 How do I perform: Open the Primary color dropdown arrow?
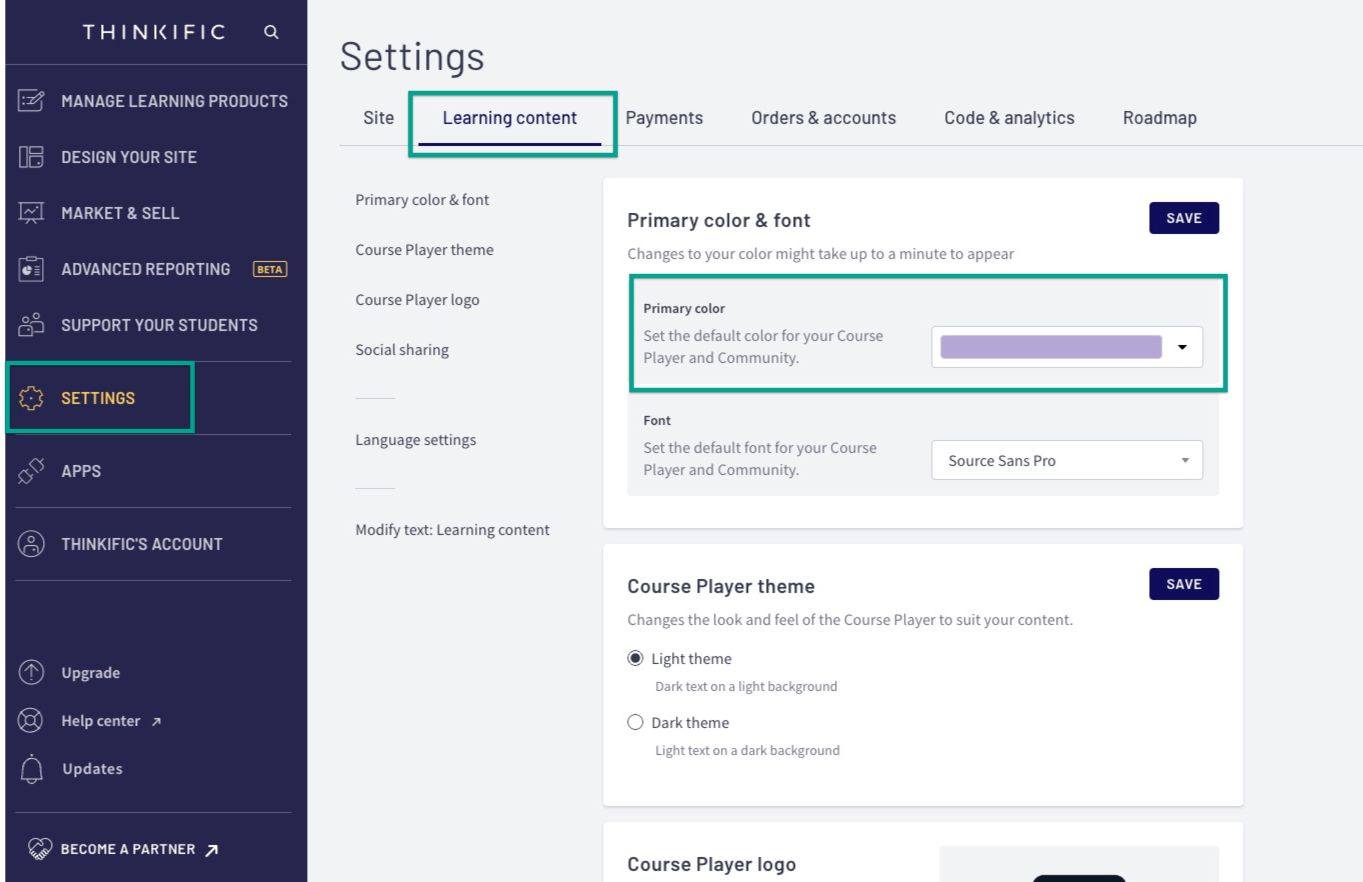tap(1182, 347)
